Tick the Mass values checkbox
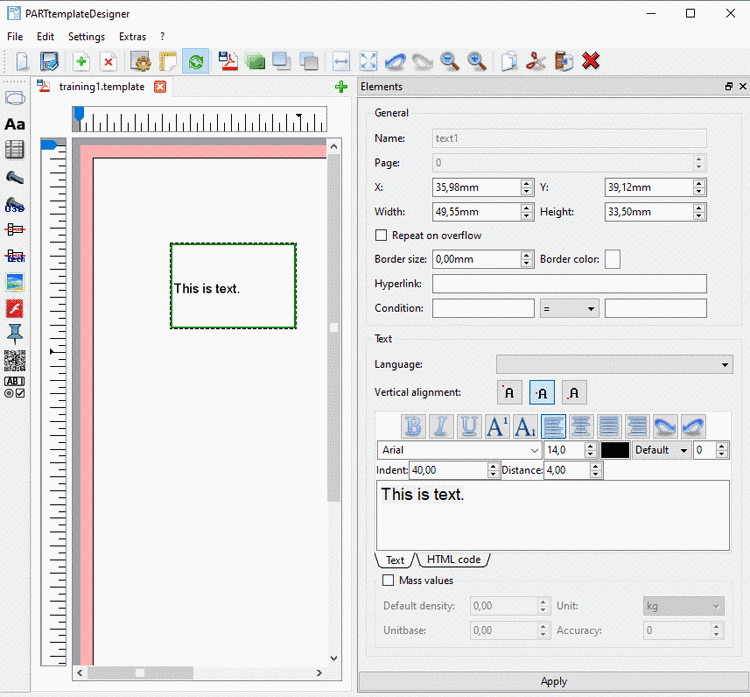 tap(388, 580)
